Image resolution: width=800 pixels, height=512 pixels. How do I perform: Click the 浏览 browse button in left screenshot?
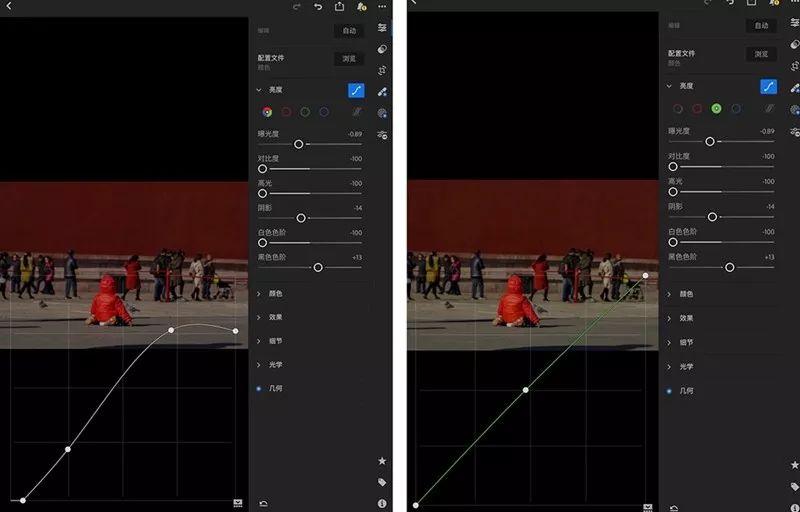pos(349,59)
